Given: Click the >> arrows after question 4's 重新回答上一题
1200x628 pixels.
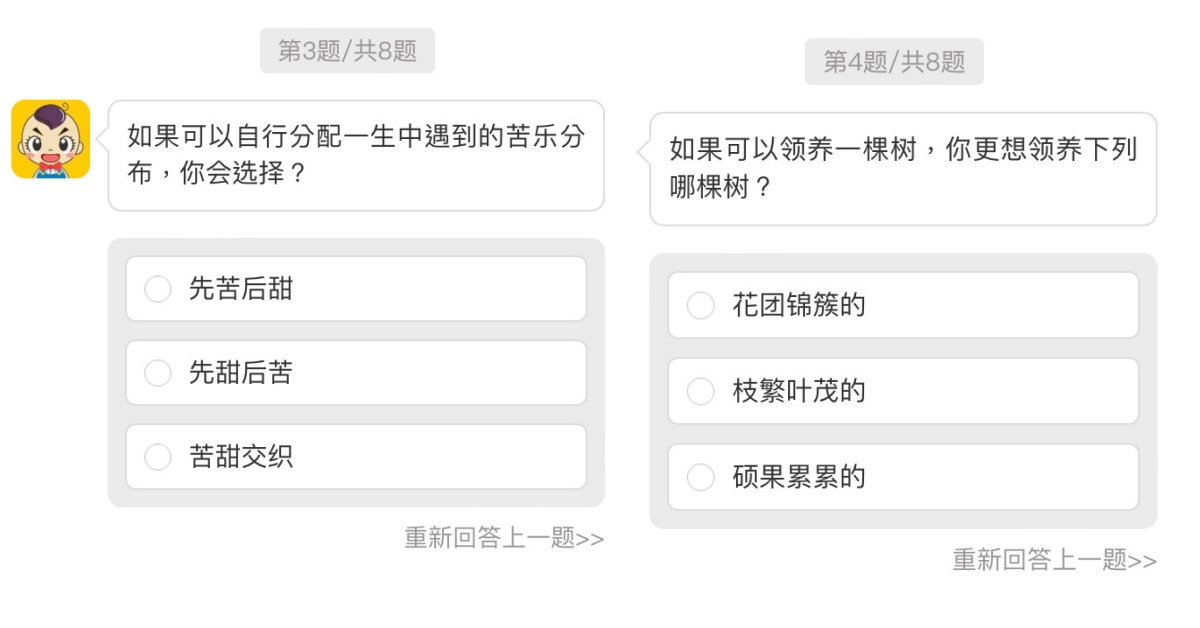Looking at the screenshot, I should coord(1143,561).
